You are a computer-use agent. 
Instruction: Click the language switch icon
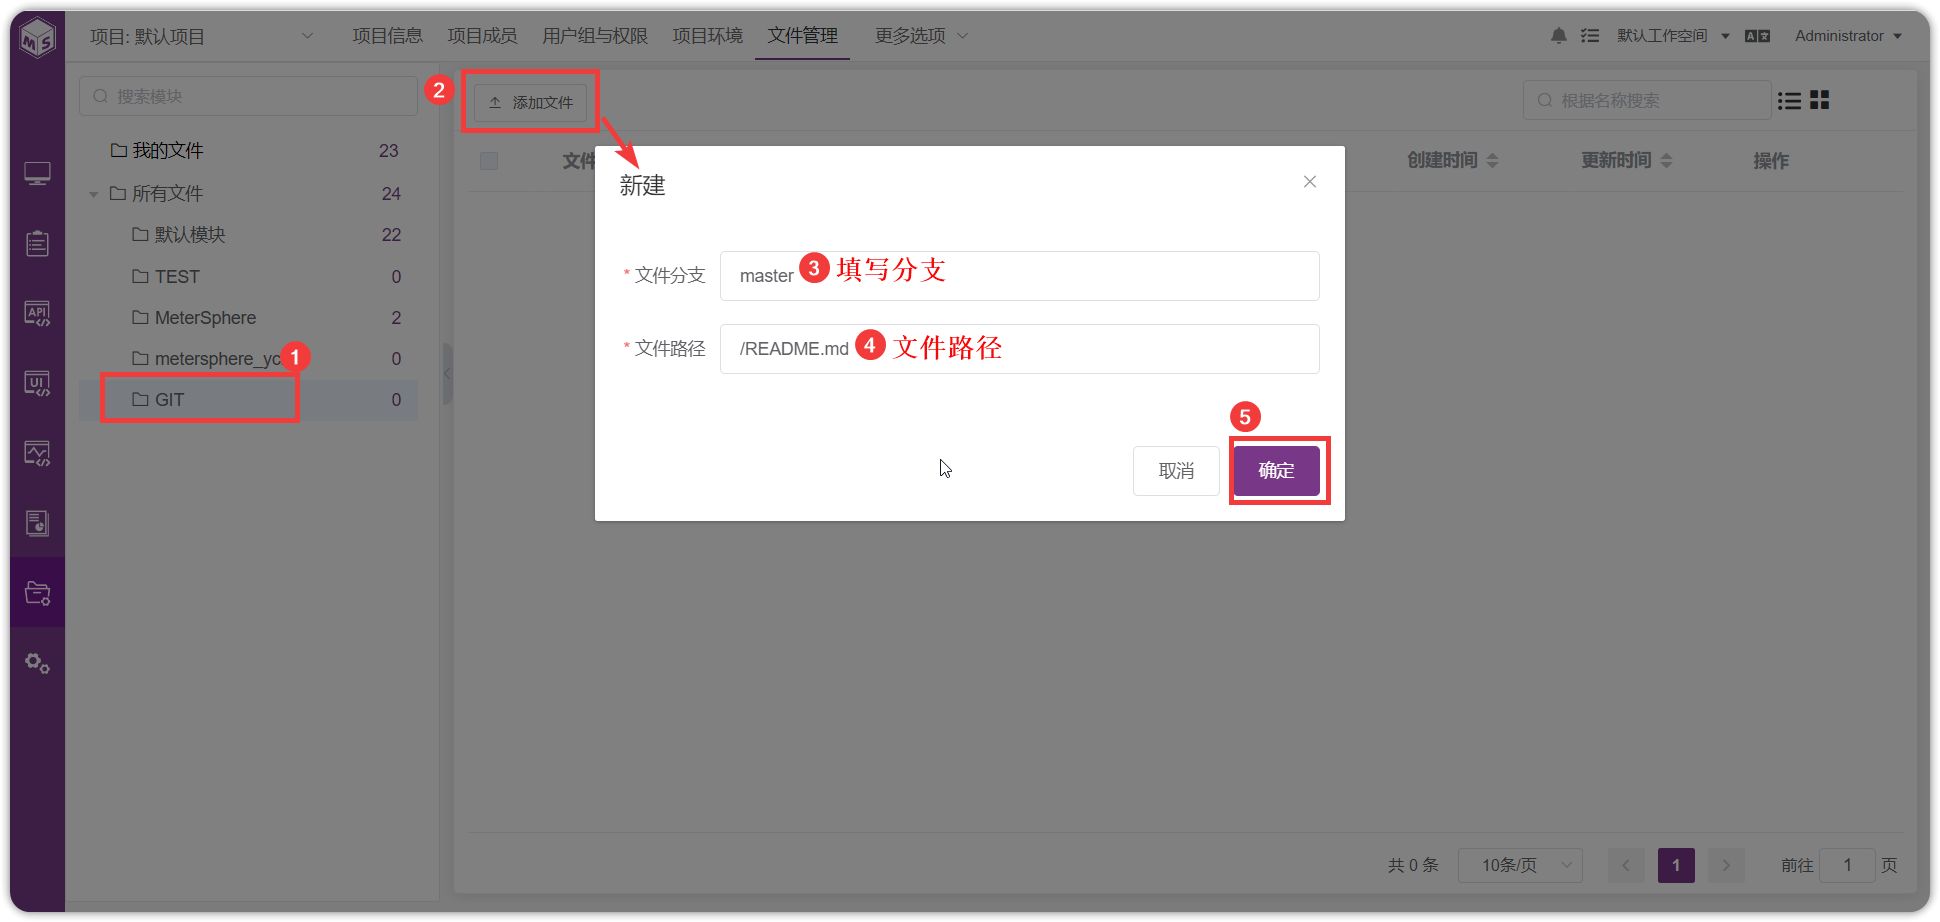click(x=1758, y=36)
